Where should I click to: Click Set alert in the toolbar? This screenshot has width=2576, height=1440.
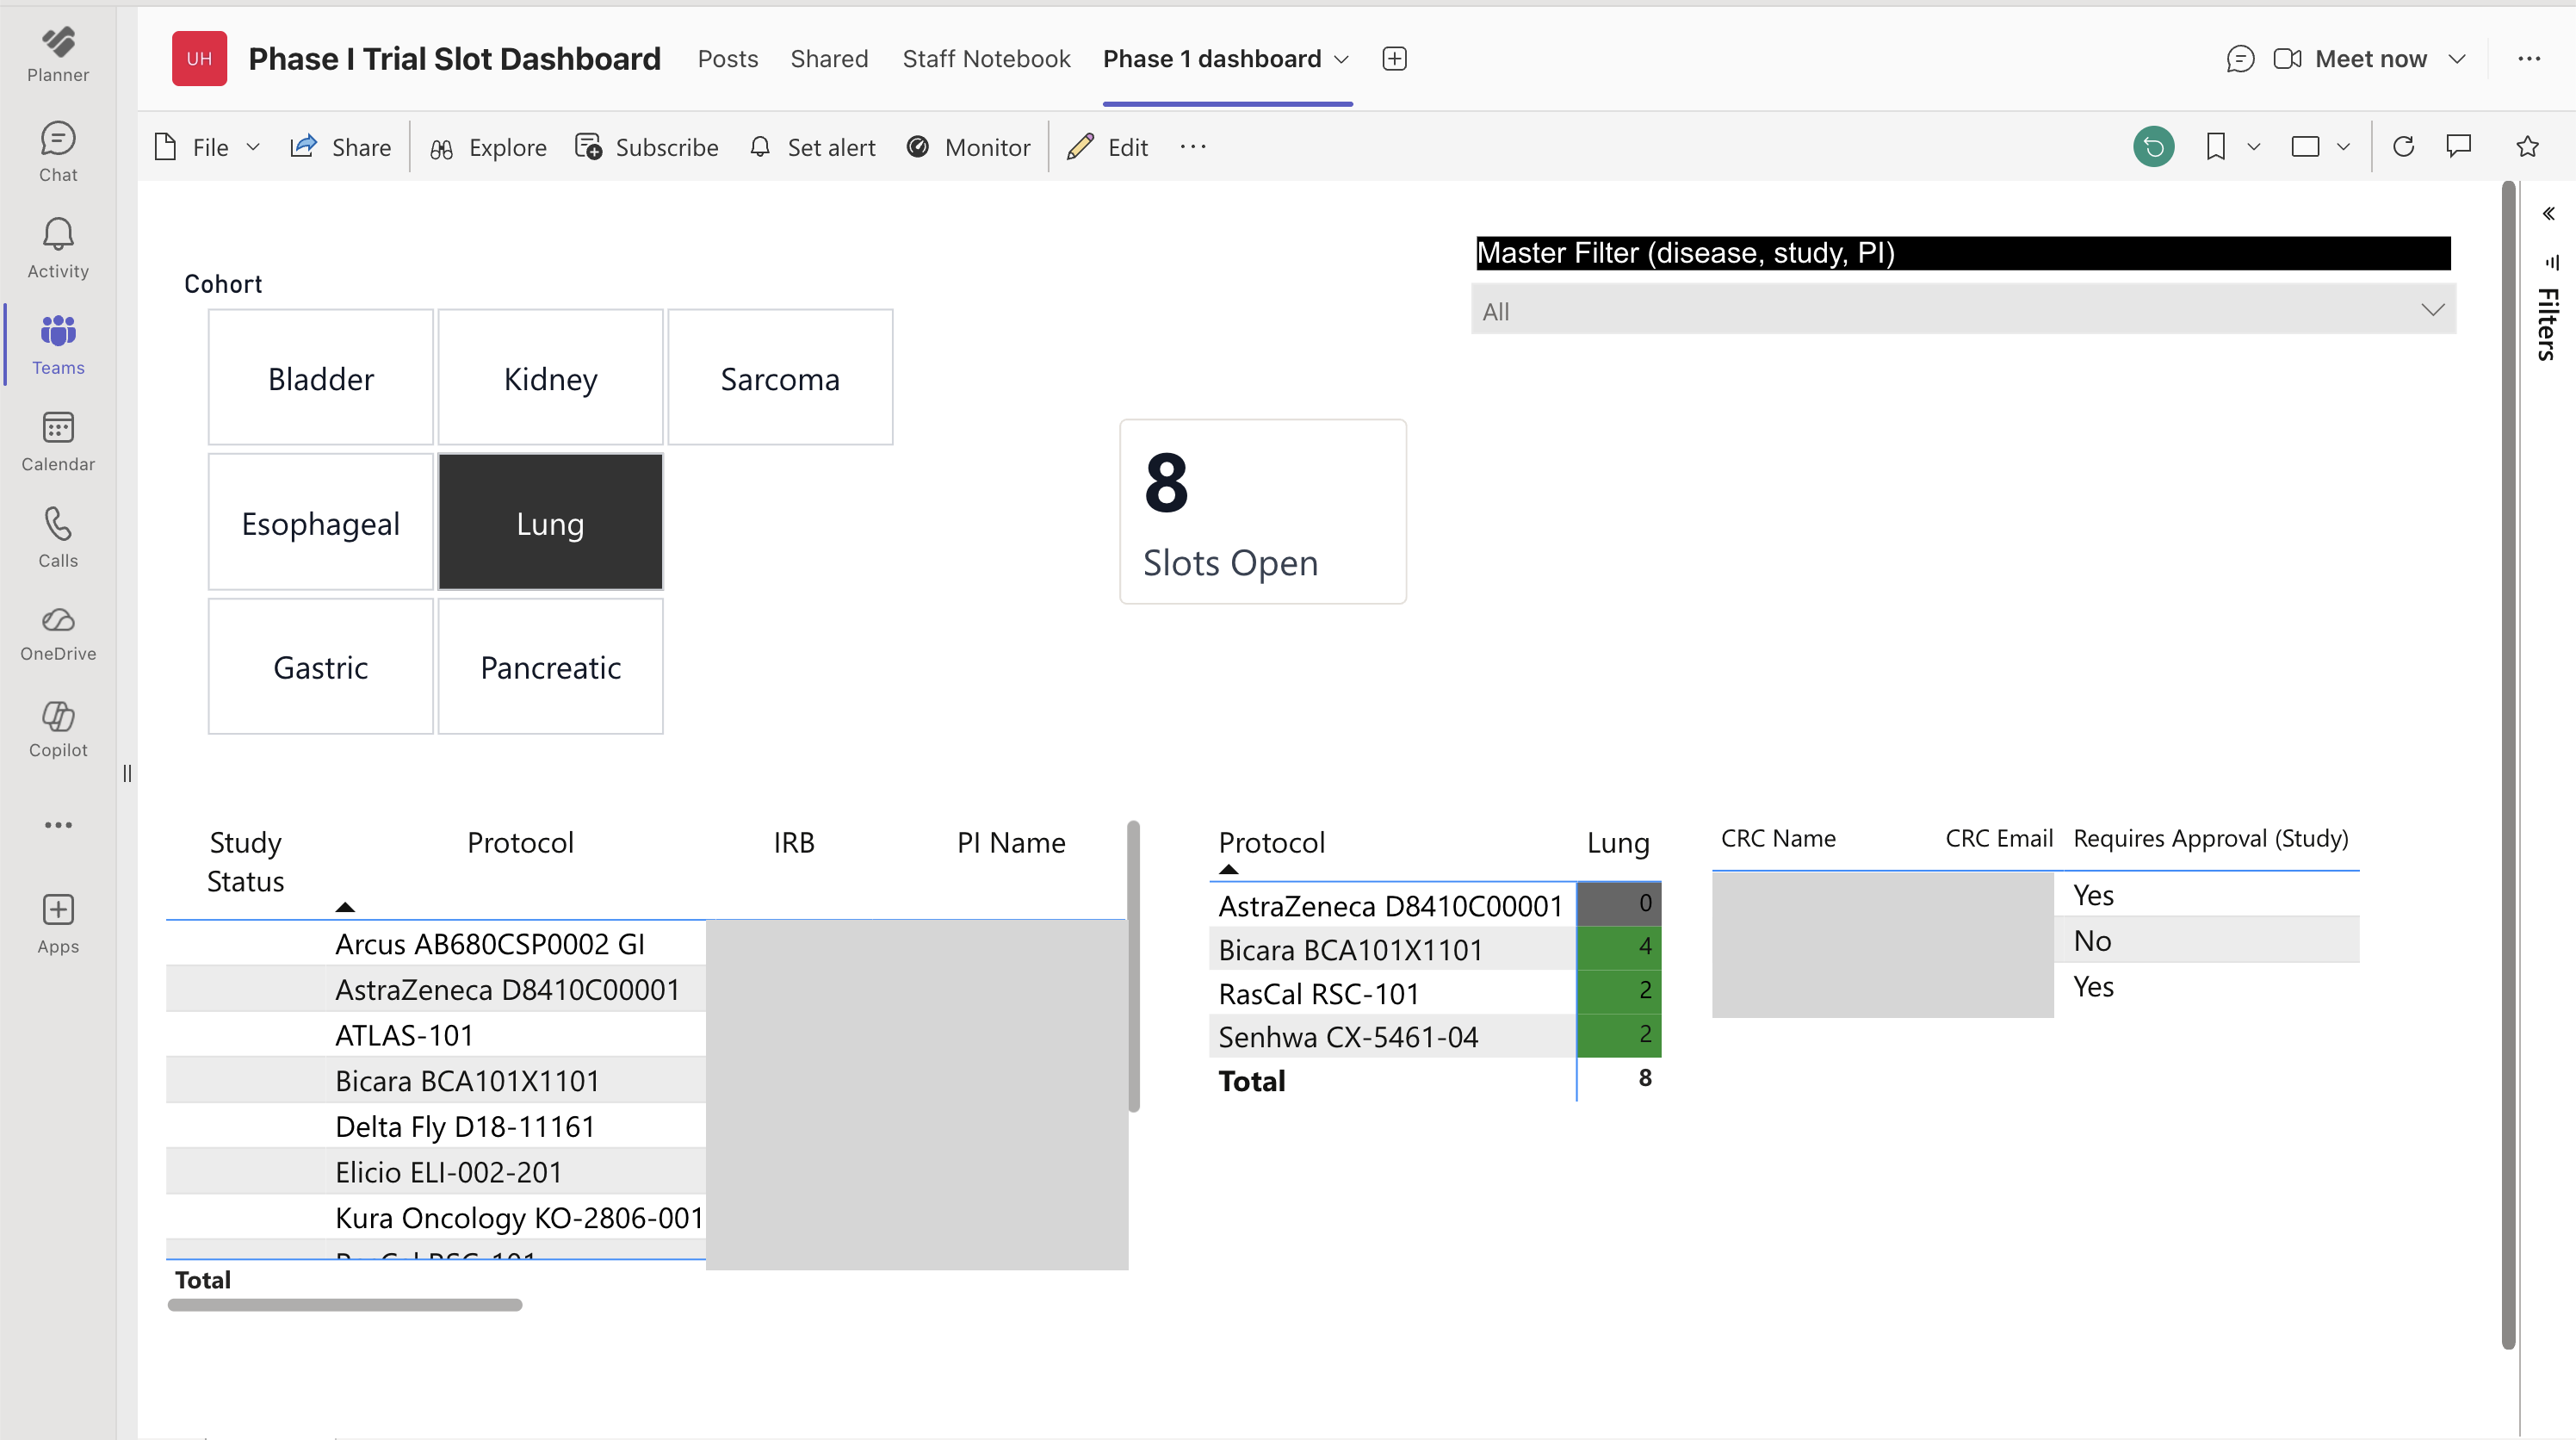pyautogui.click(x=812, y=147)
